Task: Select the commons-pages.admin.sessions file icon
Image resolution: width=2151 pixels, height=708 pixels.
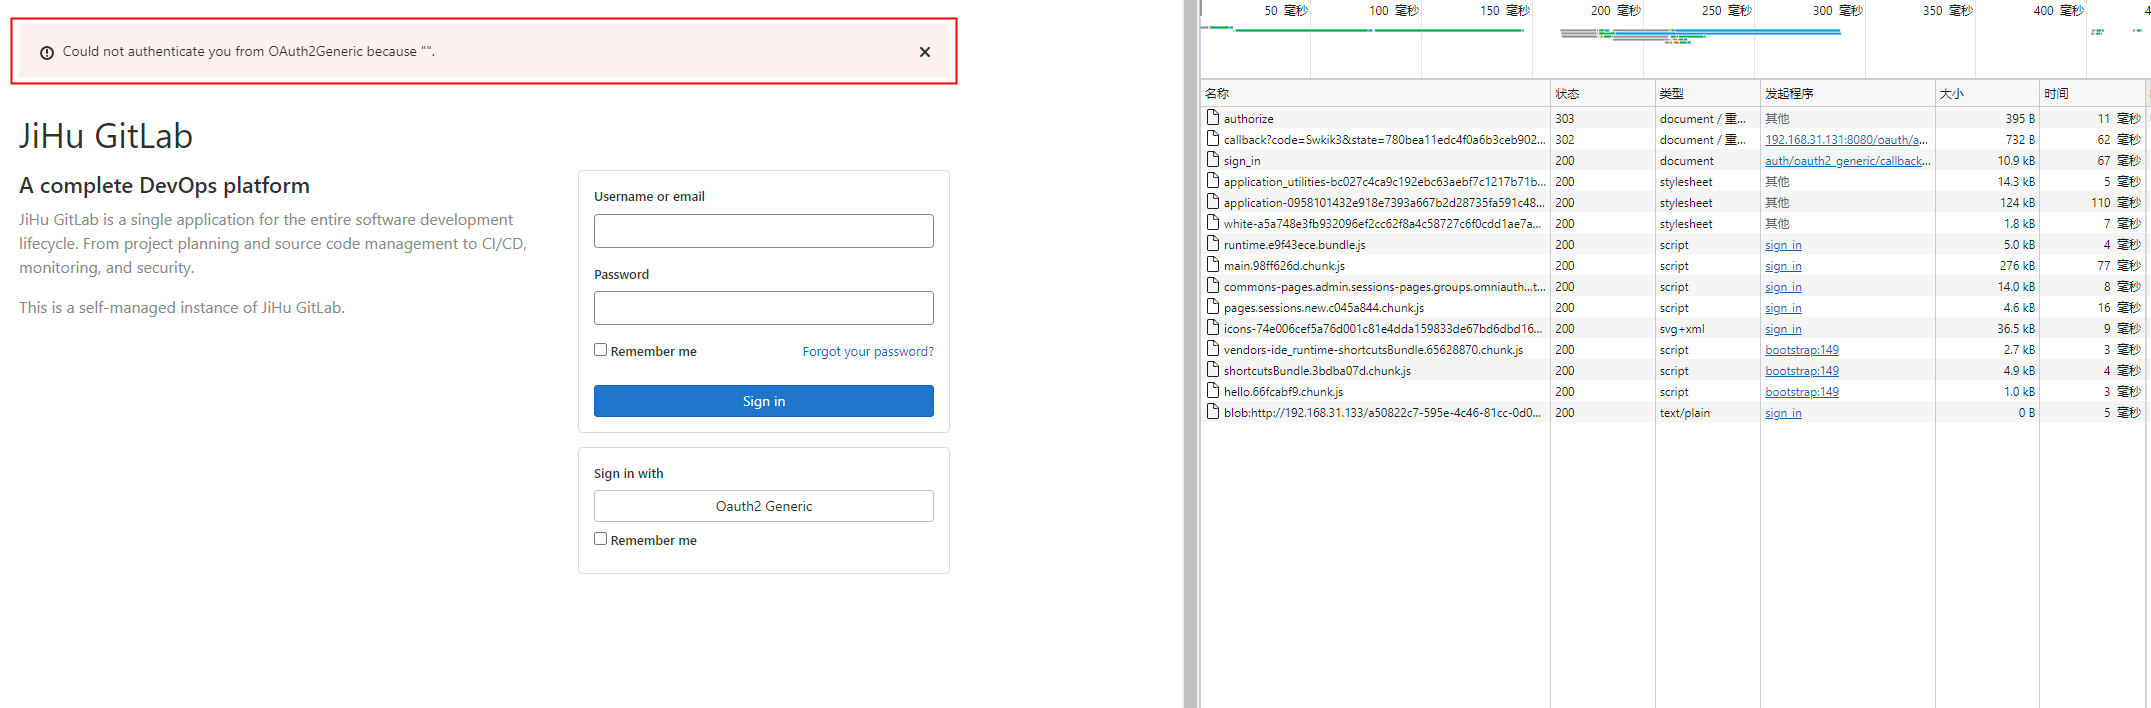Action: point(1213,286)
